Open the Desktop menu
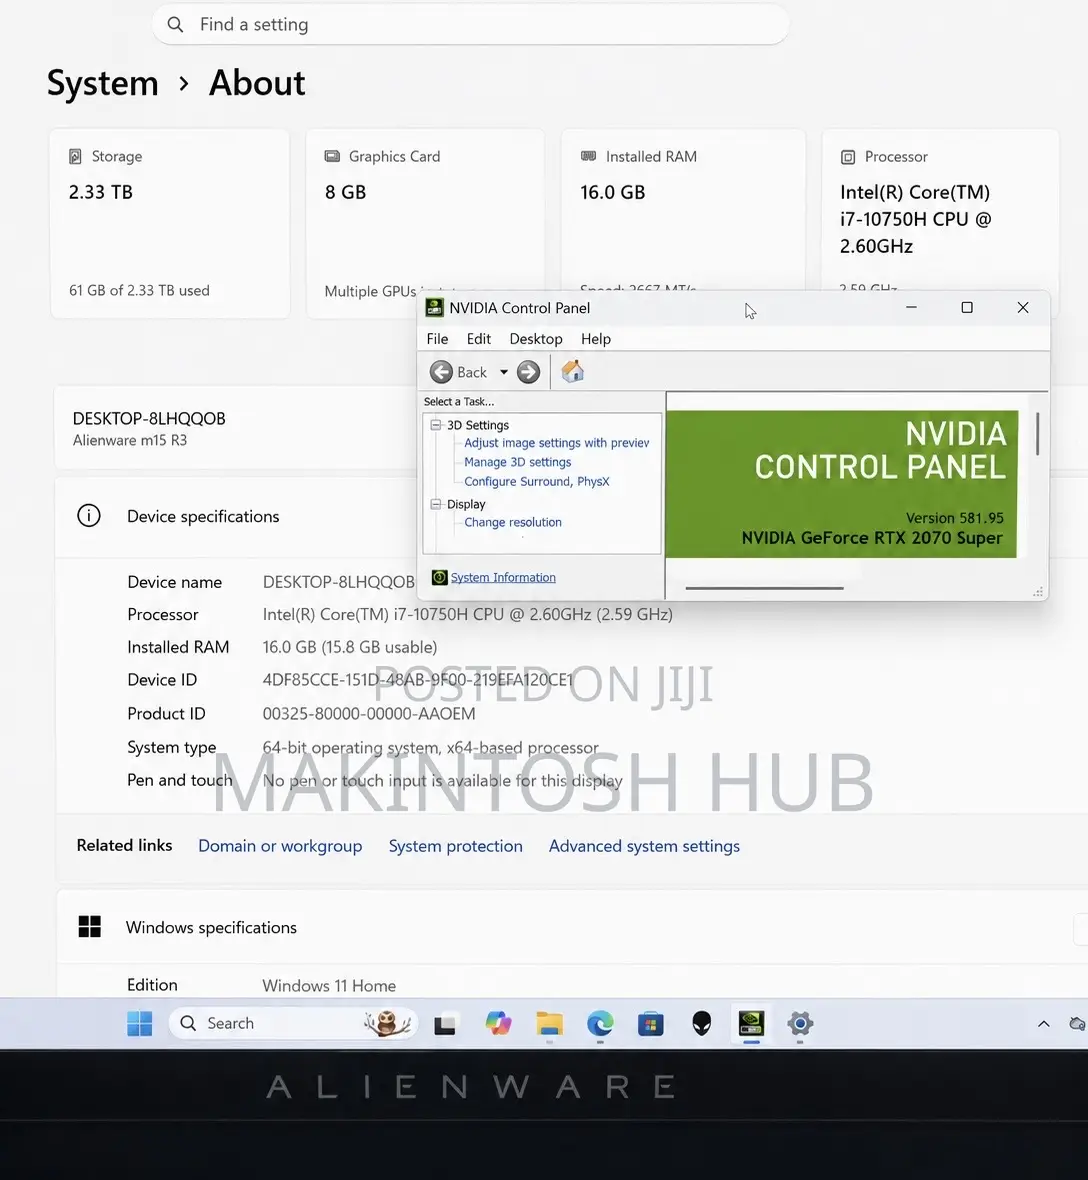The width and height of the screenshot is (1088, 1180). 536,339
